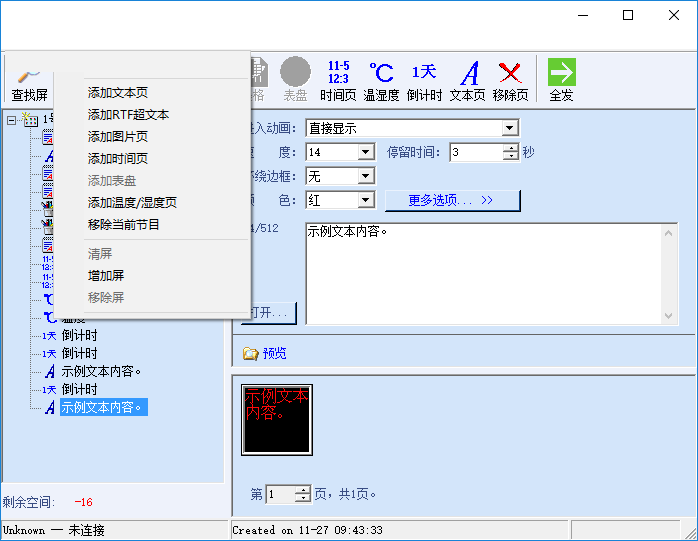Image resolution: width=698 pixels, height=541 pixels.
Task: Minimize the application window
Action: 583,15
